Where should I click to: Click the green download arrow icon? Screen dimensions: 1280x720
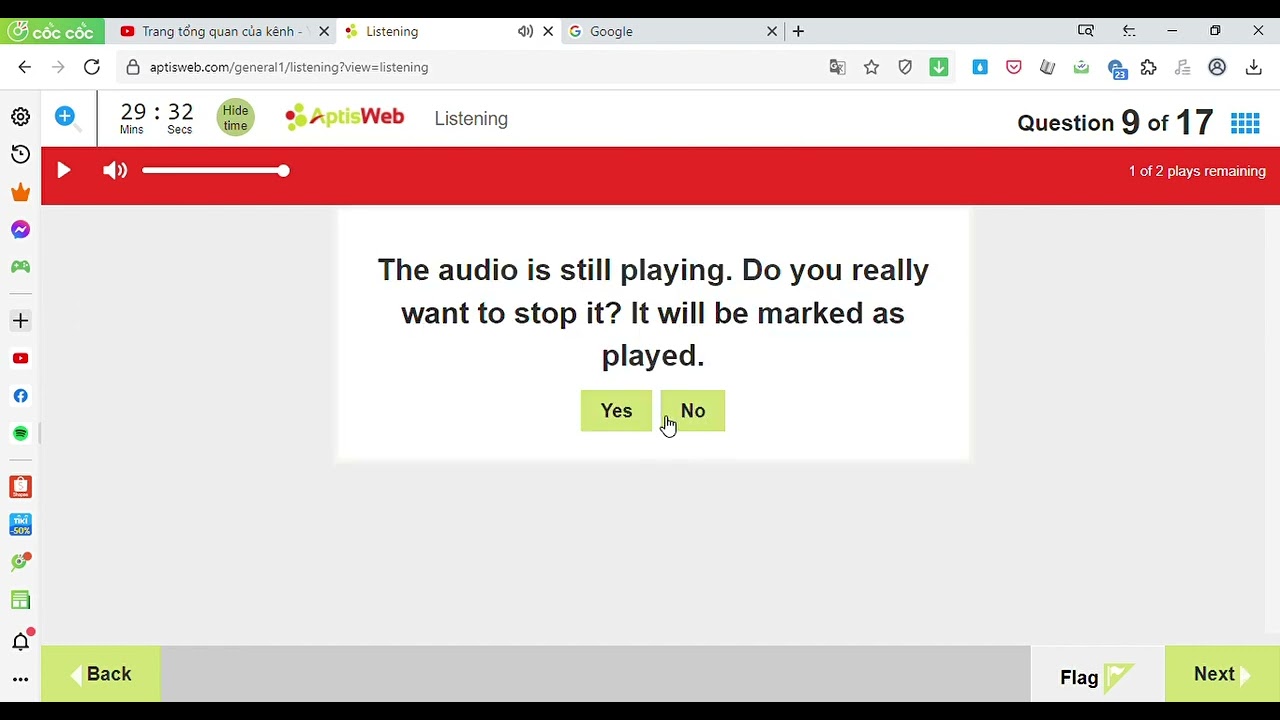939,67
